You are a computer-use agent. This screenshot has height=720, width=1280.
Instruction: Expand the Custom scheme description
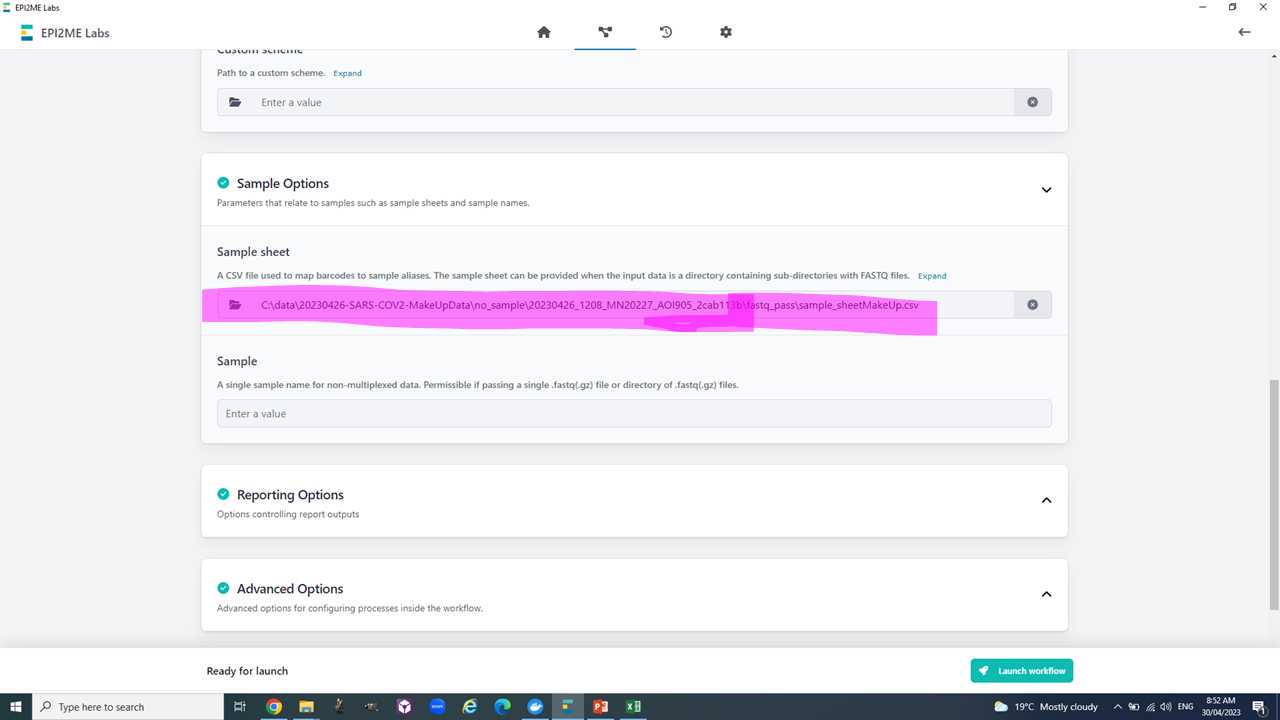pos(347,73)
